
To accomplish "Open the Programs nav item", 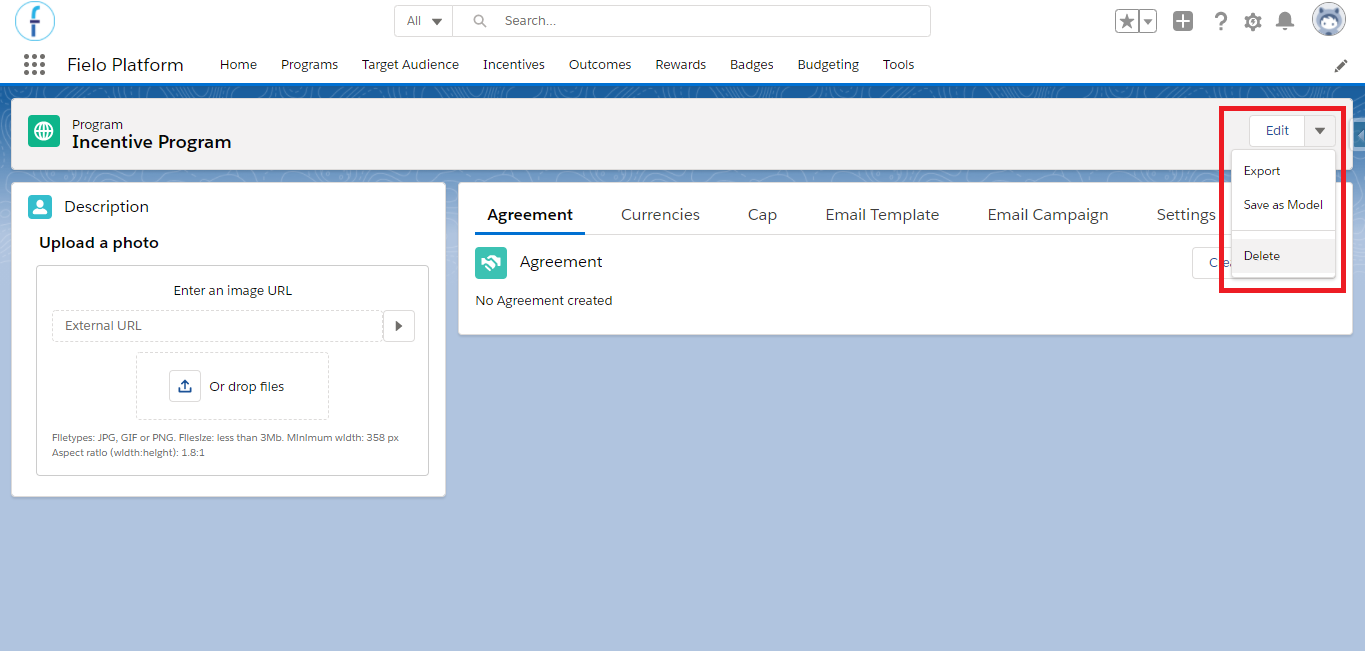I will 309,65.
